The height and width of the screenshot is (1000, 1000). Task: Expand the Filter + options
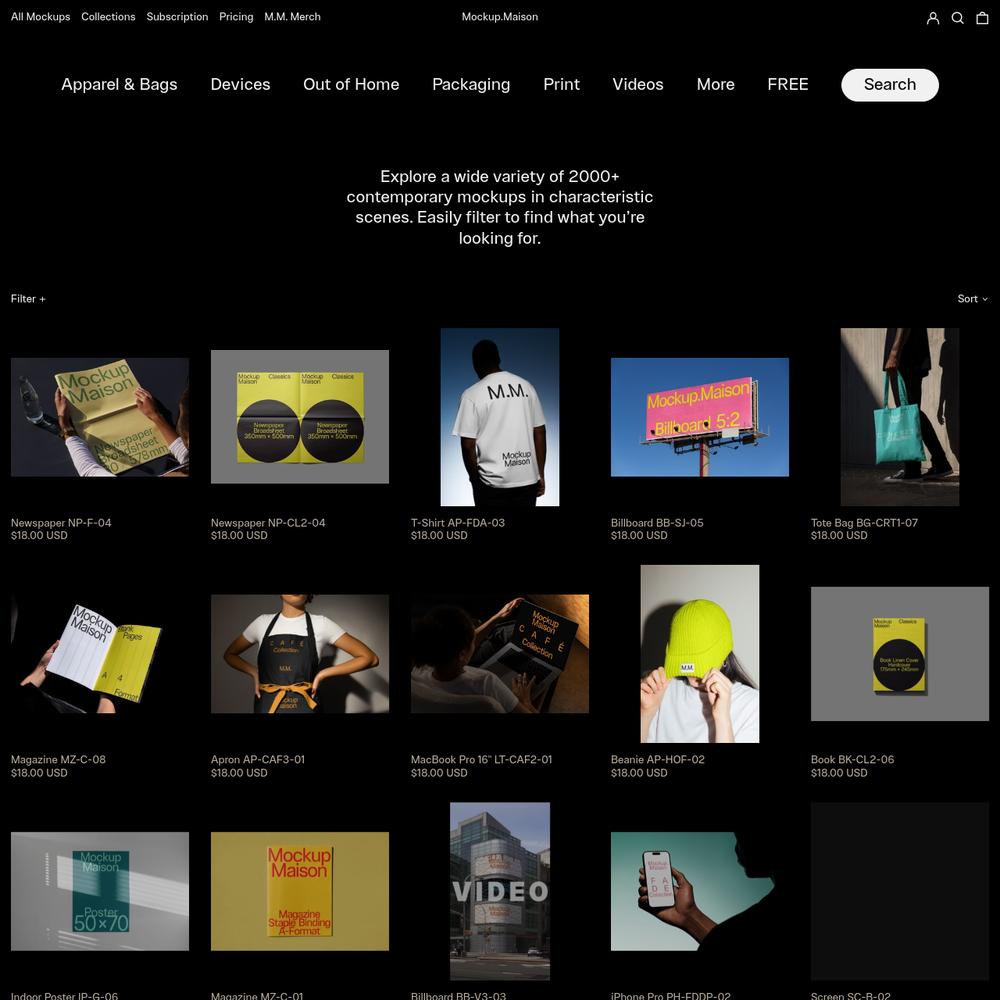(x=28, y=298)
